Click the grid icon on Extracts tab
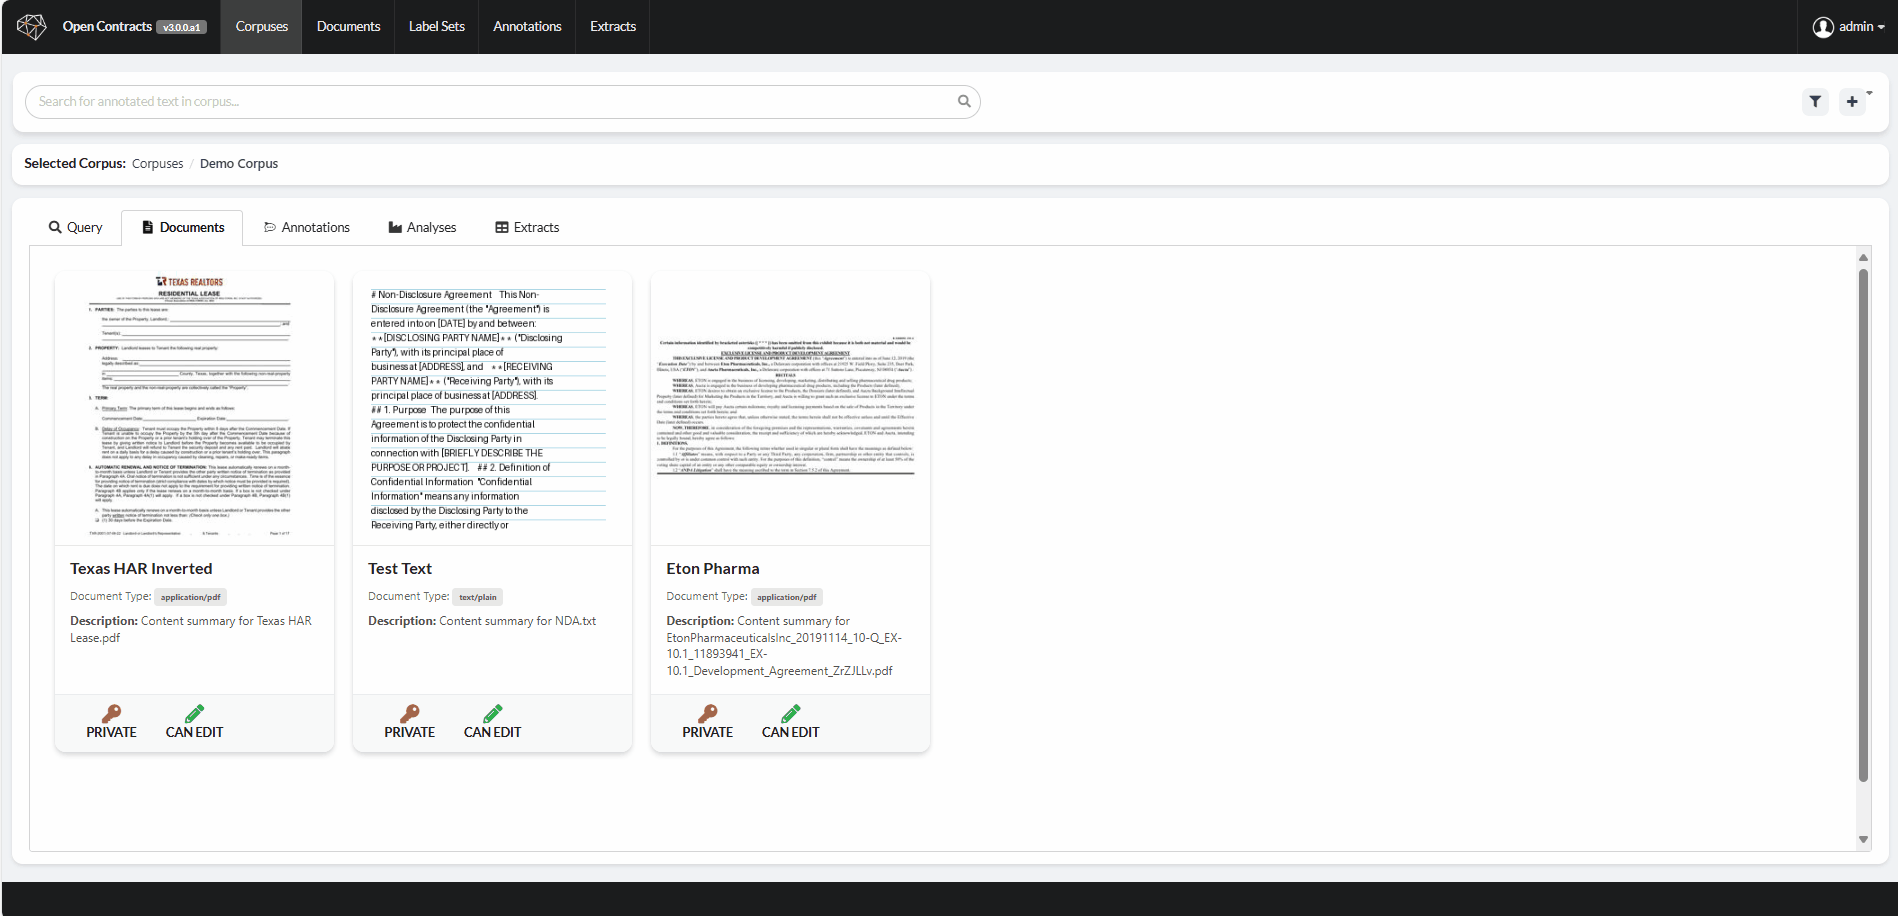 coord(501,227)
